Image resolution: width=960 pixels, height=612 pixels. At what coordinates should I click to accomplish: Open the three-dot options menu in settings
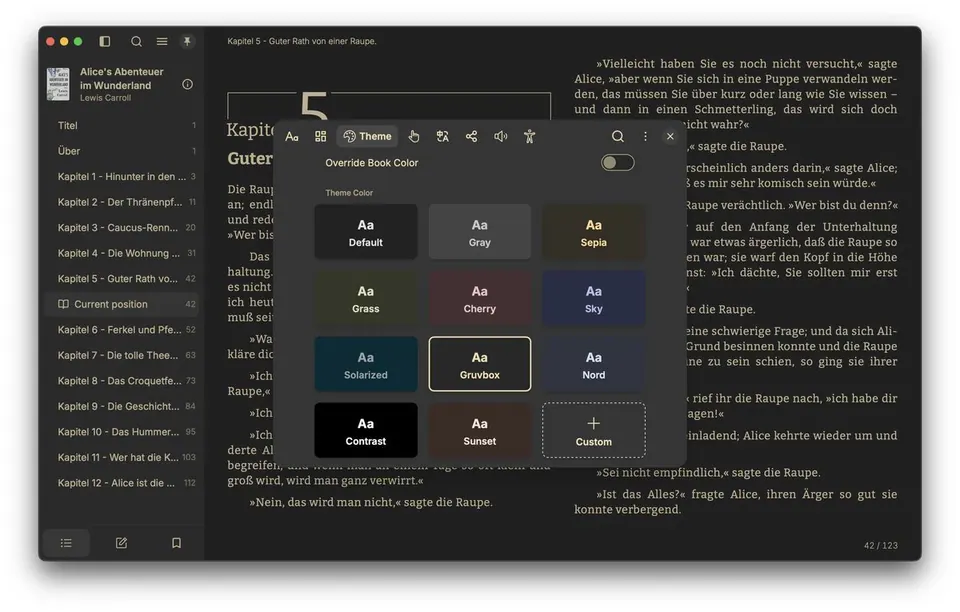click(x=645, y=136)
